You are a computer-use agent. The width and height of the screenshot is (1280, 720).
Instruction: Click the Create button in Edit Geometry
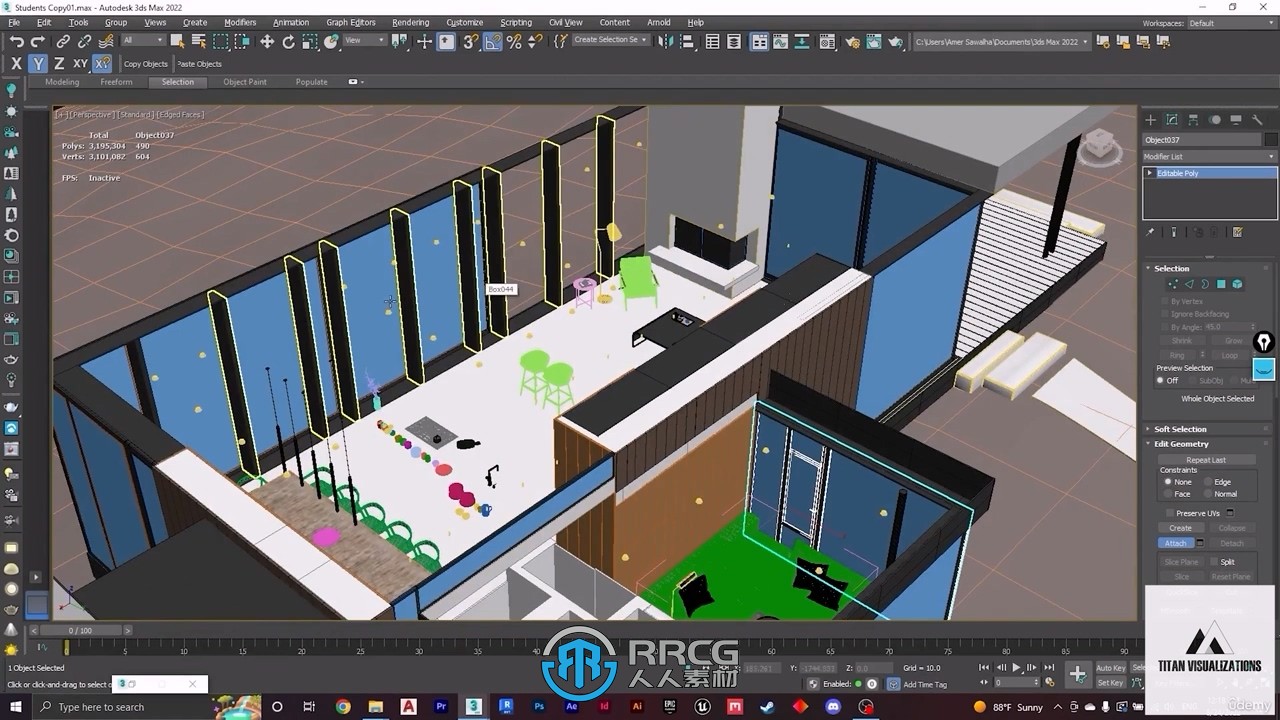(1181, 528)
